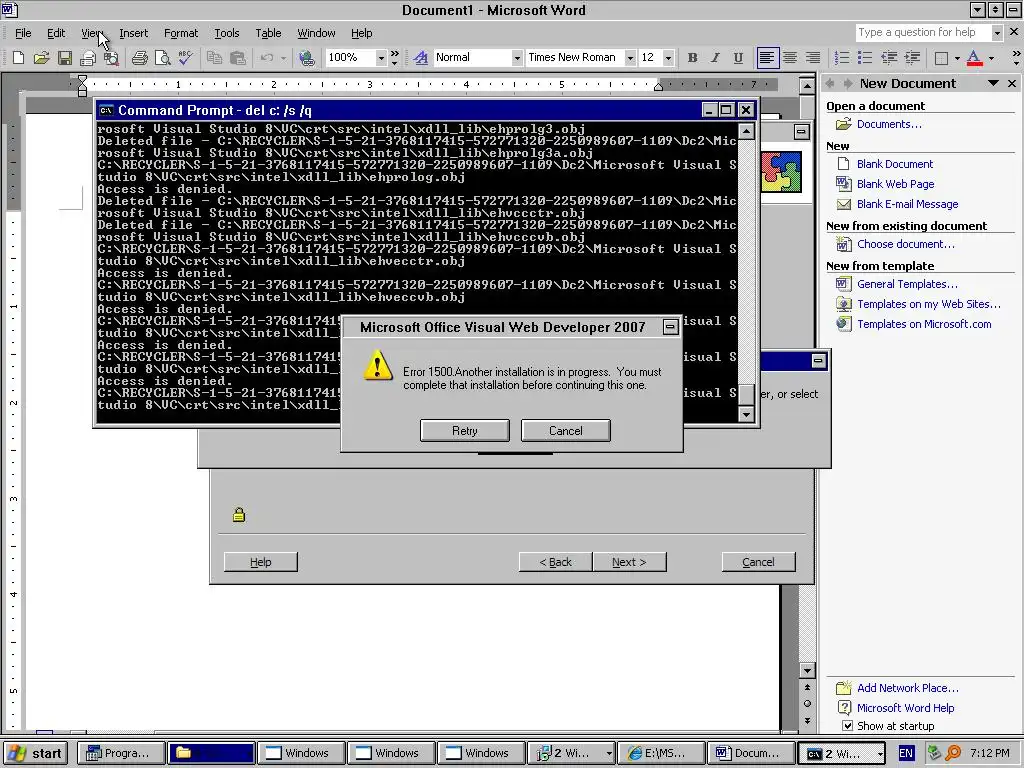Click the General Templates... link
The height and width of the screenshot is (768, 1024).
[x=907, y=284]
